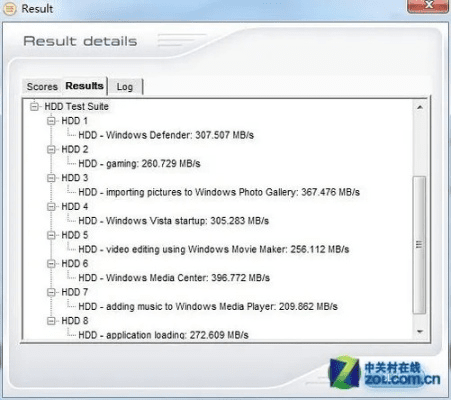Screen dimensions: 451x400
Task: Collapse the HDD 4 node
Action: 51,207
